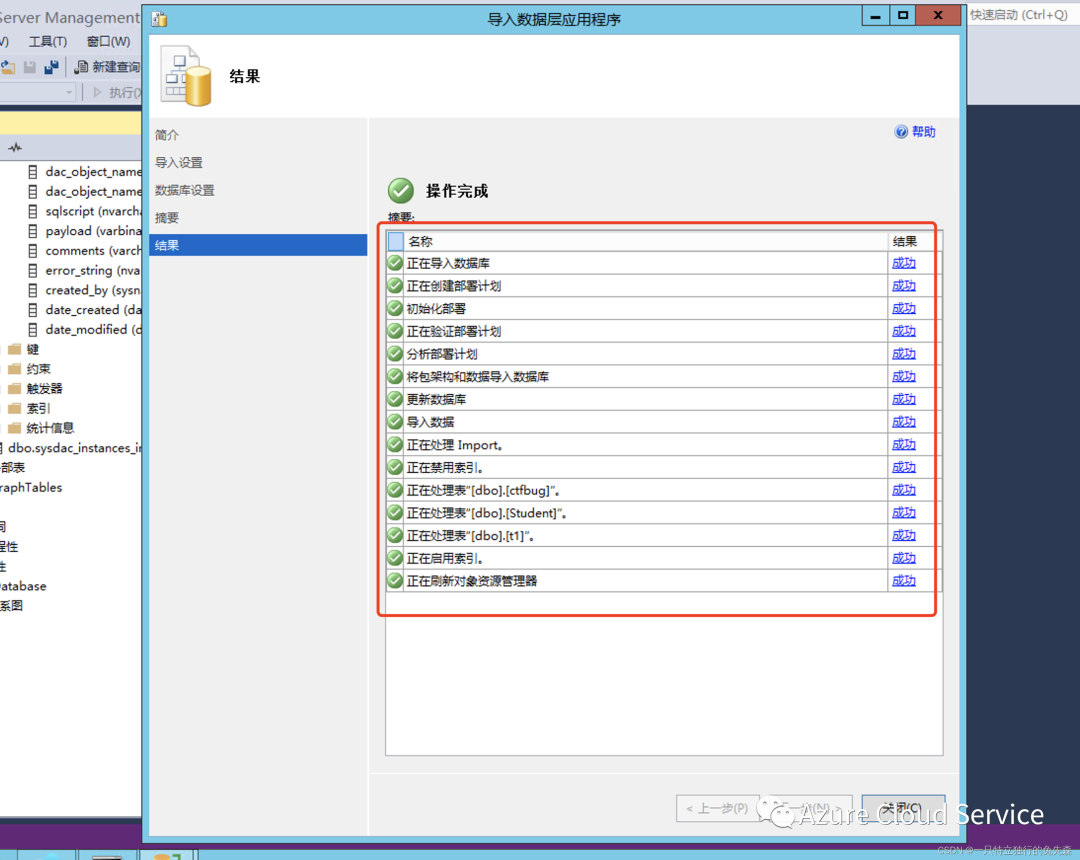Click the status icon column header cell
The width and height of the screenshot is (1080, 860).
(x=395, y=241)
